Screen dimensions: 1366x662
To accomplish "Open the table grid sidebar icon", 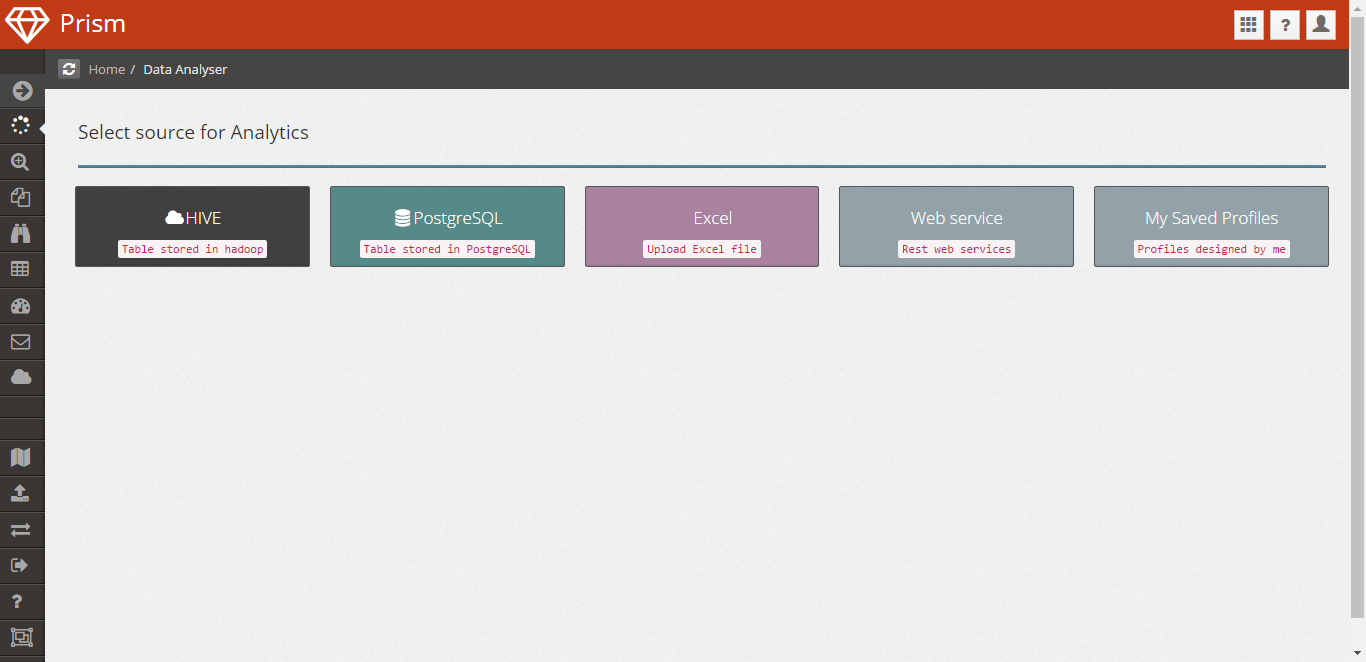I will click(22, 270).
